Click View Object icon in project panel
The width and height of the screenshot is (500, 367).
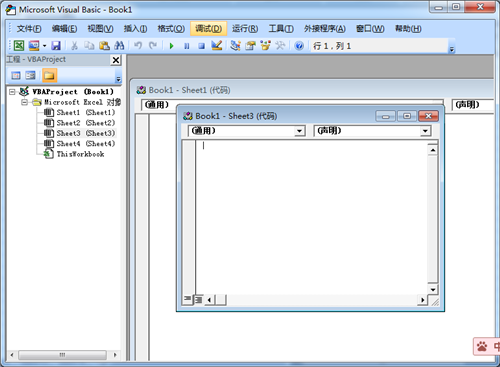(x=30, y=75)
